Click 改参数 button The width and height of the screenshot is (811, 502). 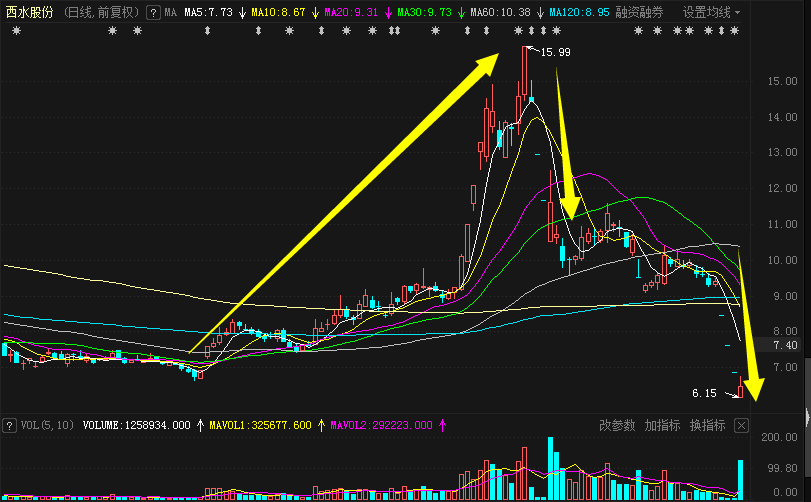point(617,425)
